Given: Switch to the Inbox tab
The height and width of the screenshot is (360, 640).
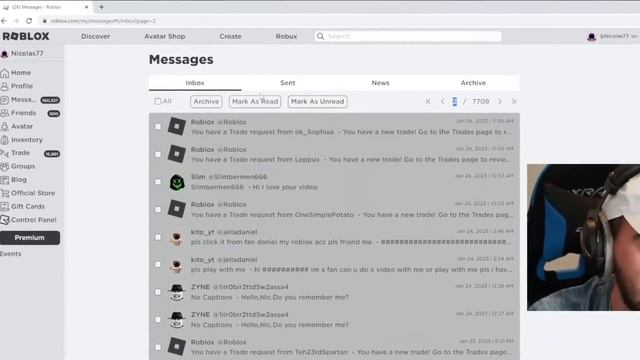Looking at the screenshot, I should 195,83.
